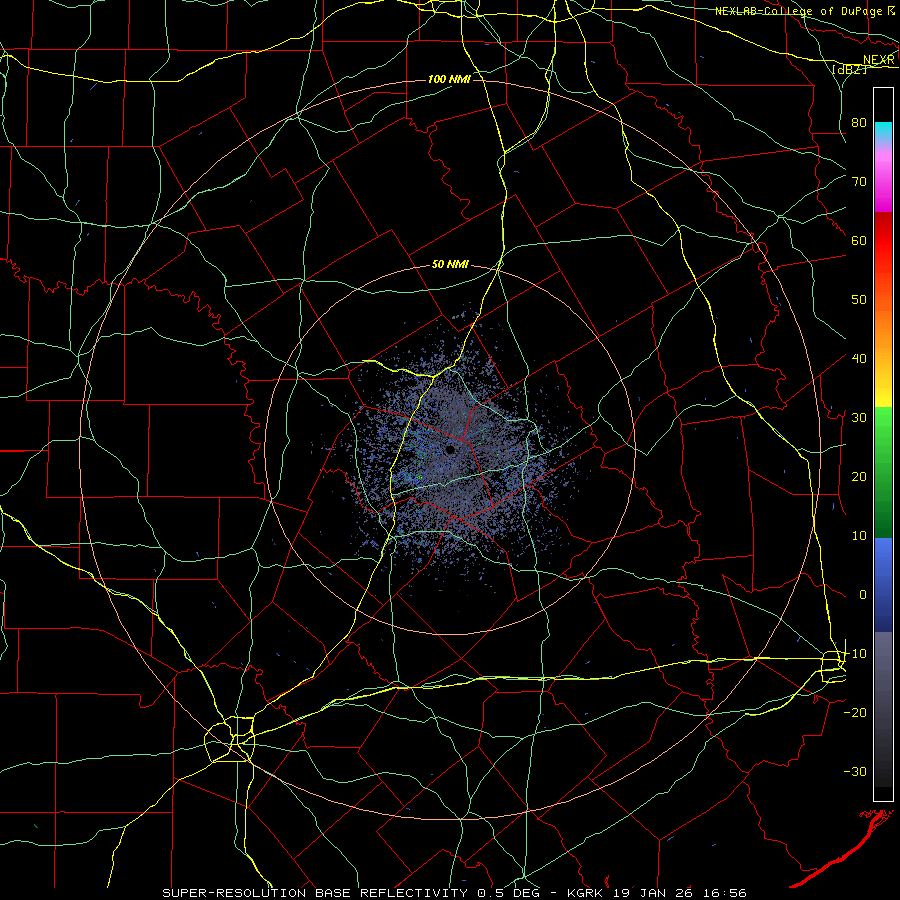Click the -20 value on dBZ scale
The width and height of the screenshot is (900, 900).
pos(855,713)
